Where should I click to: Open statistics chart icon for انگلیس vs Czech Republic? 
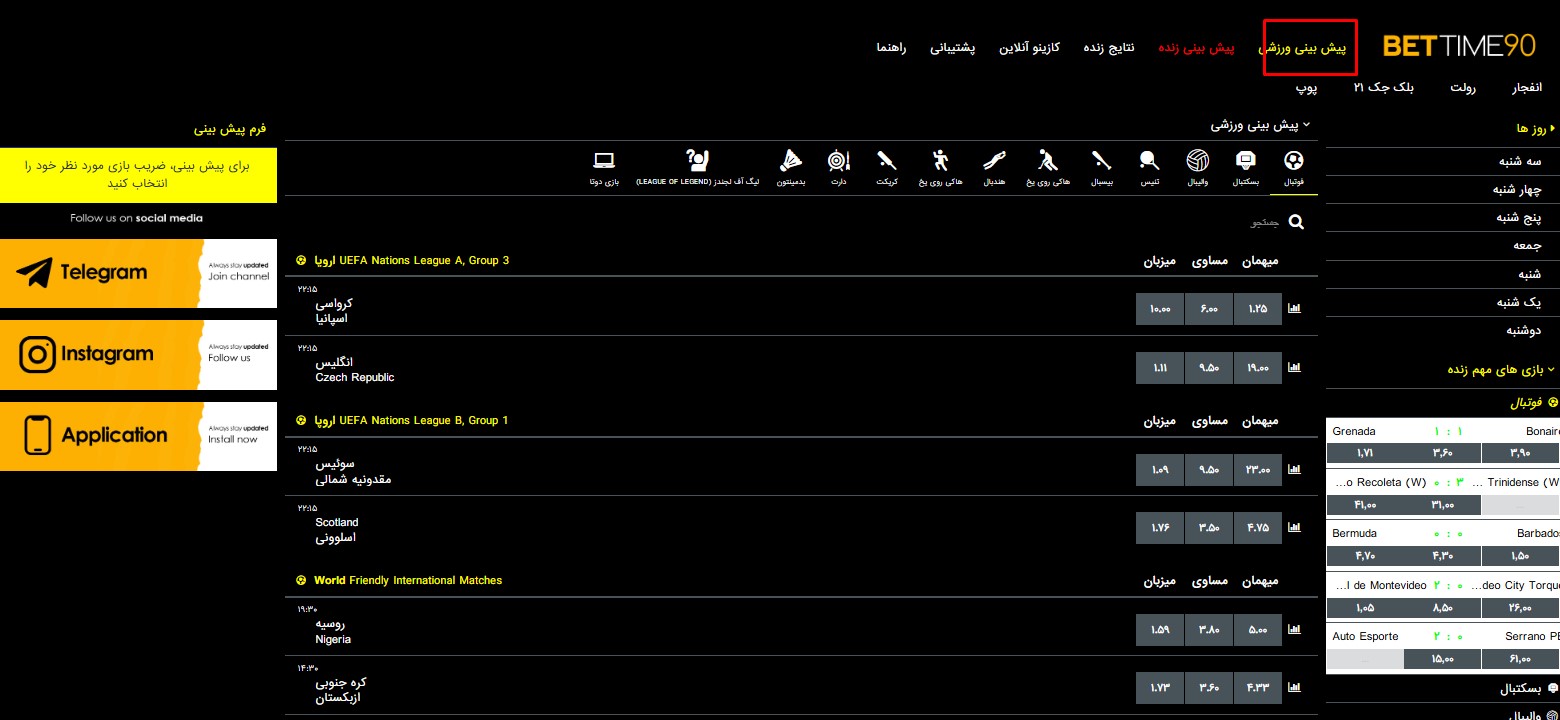pos(1295,368)
